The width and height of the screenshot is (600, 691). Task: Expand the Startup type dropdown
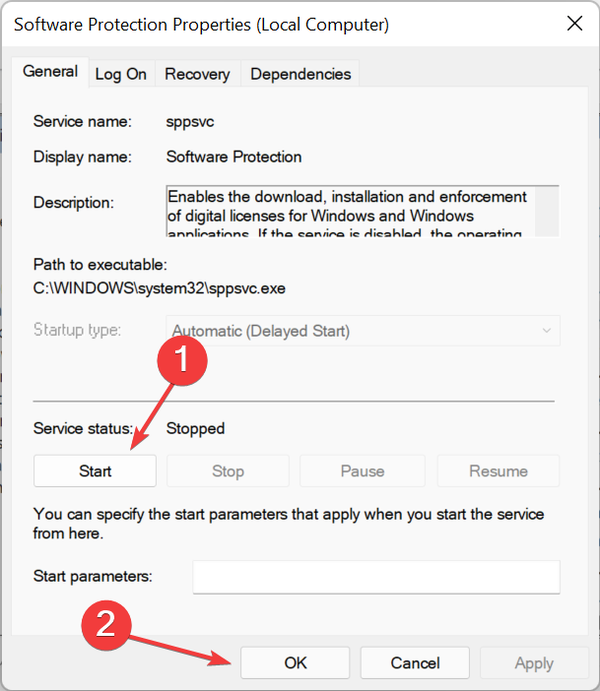tap(362, 330)
